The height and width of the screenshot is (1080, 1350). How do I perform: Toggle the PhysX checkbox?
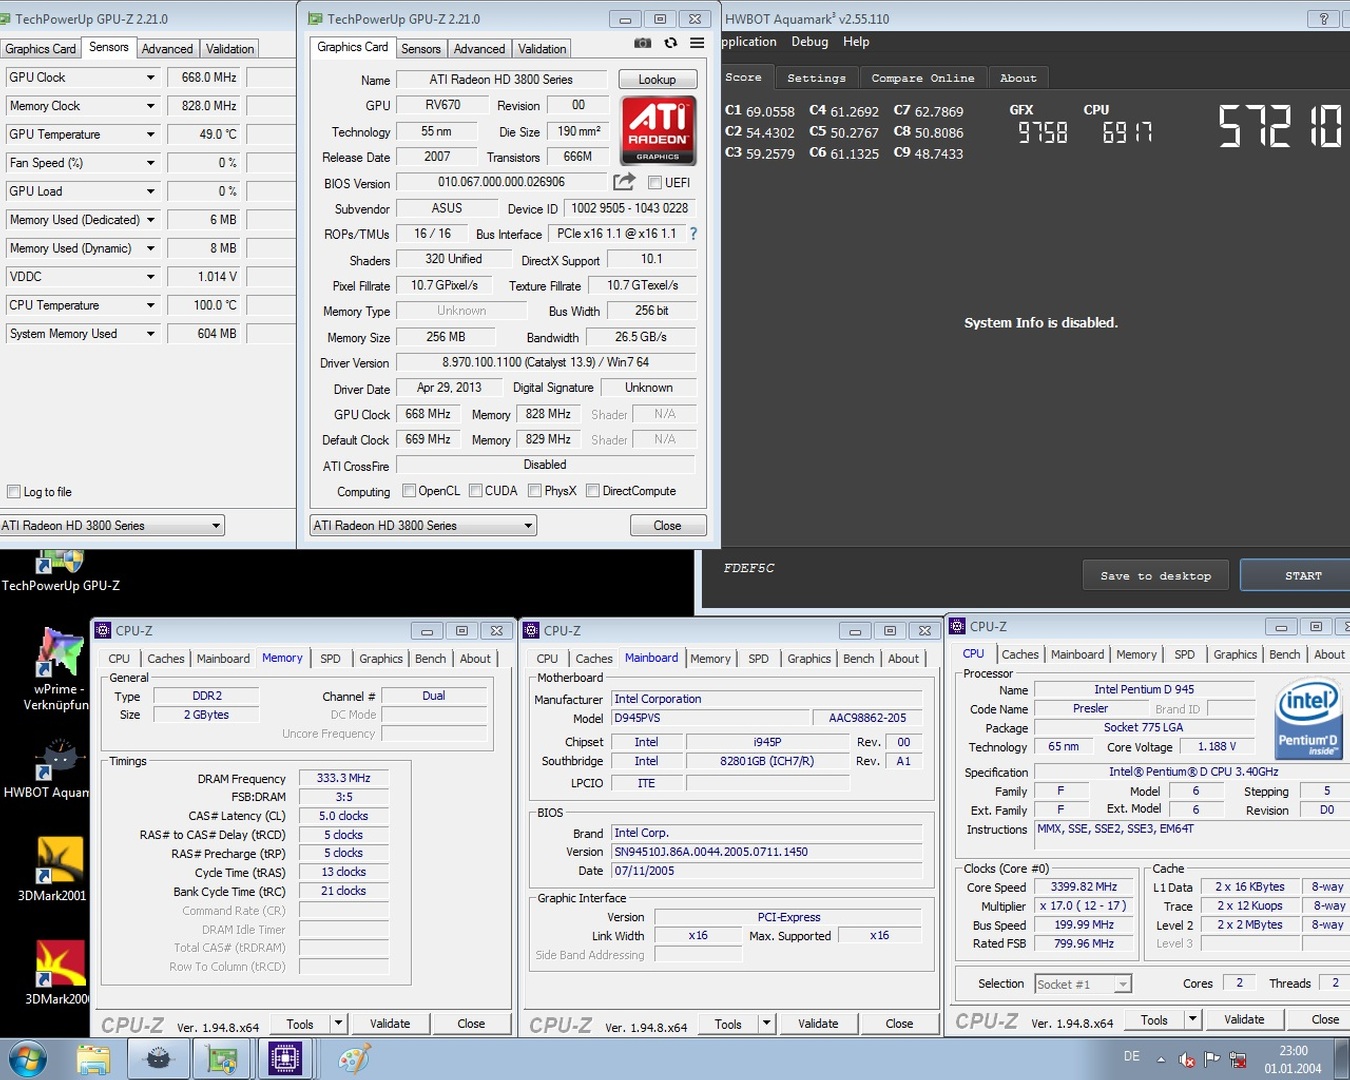535,490
